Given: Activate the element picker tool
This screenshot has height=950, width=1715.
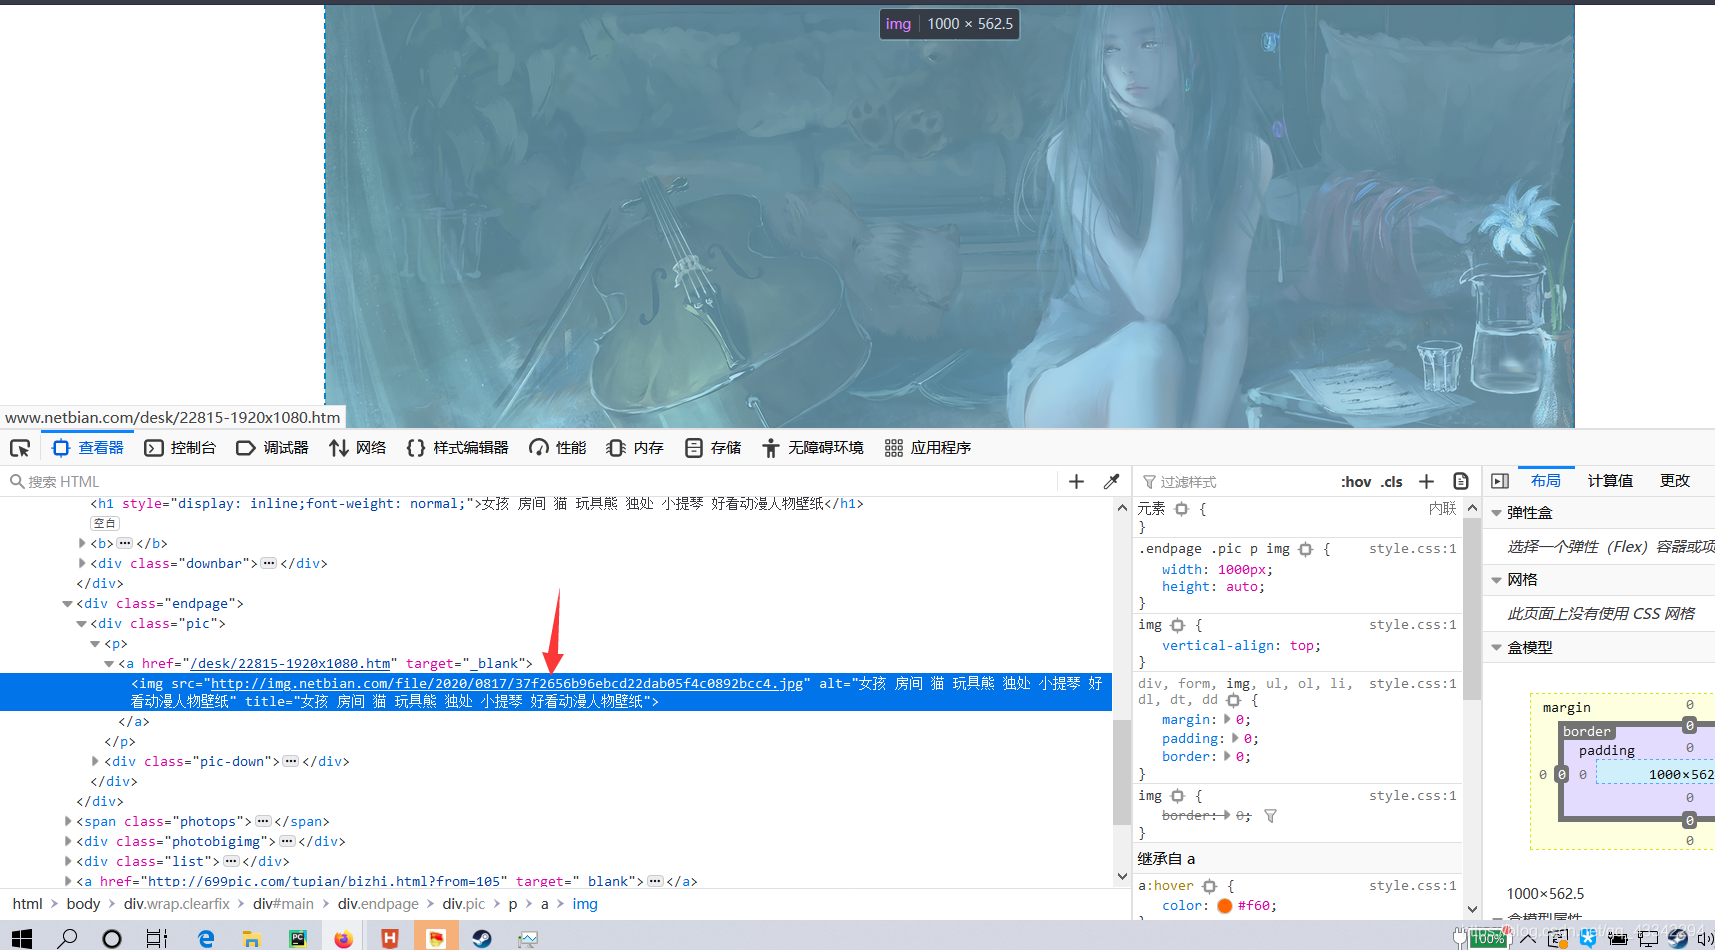Looking at the screenshot, I should coord(20,448).
